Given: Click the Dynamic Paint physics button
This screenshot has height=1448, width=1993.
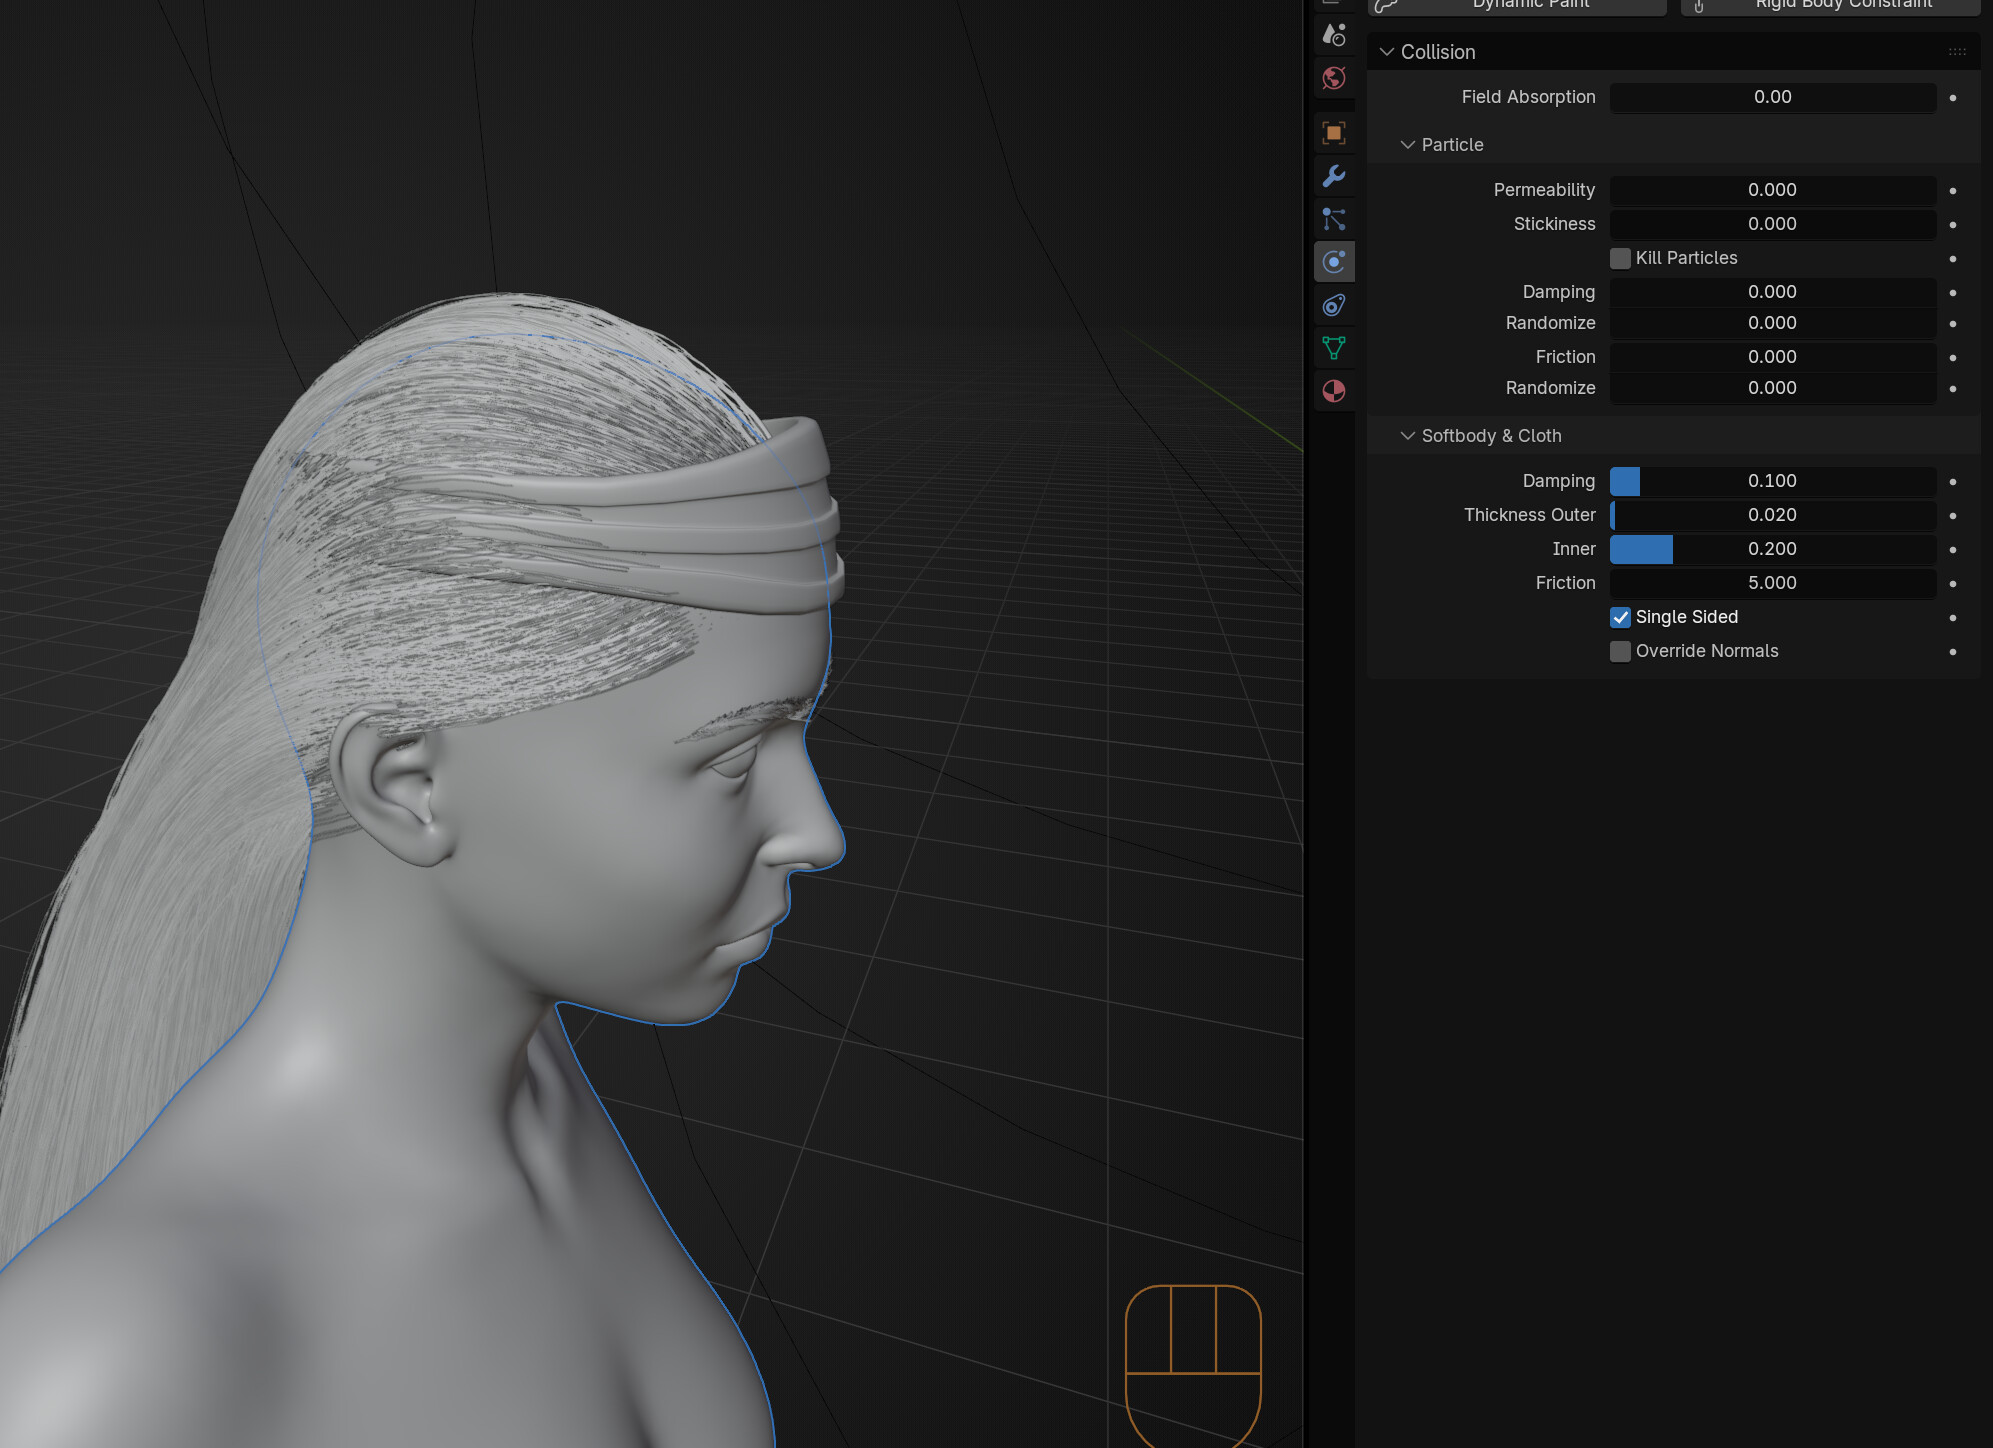Looking at the screenshot, I should [1517, 6].
